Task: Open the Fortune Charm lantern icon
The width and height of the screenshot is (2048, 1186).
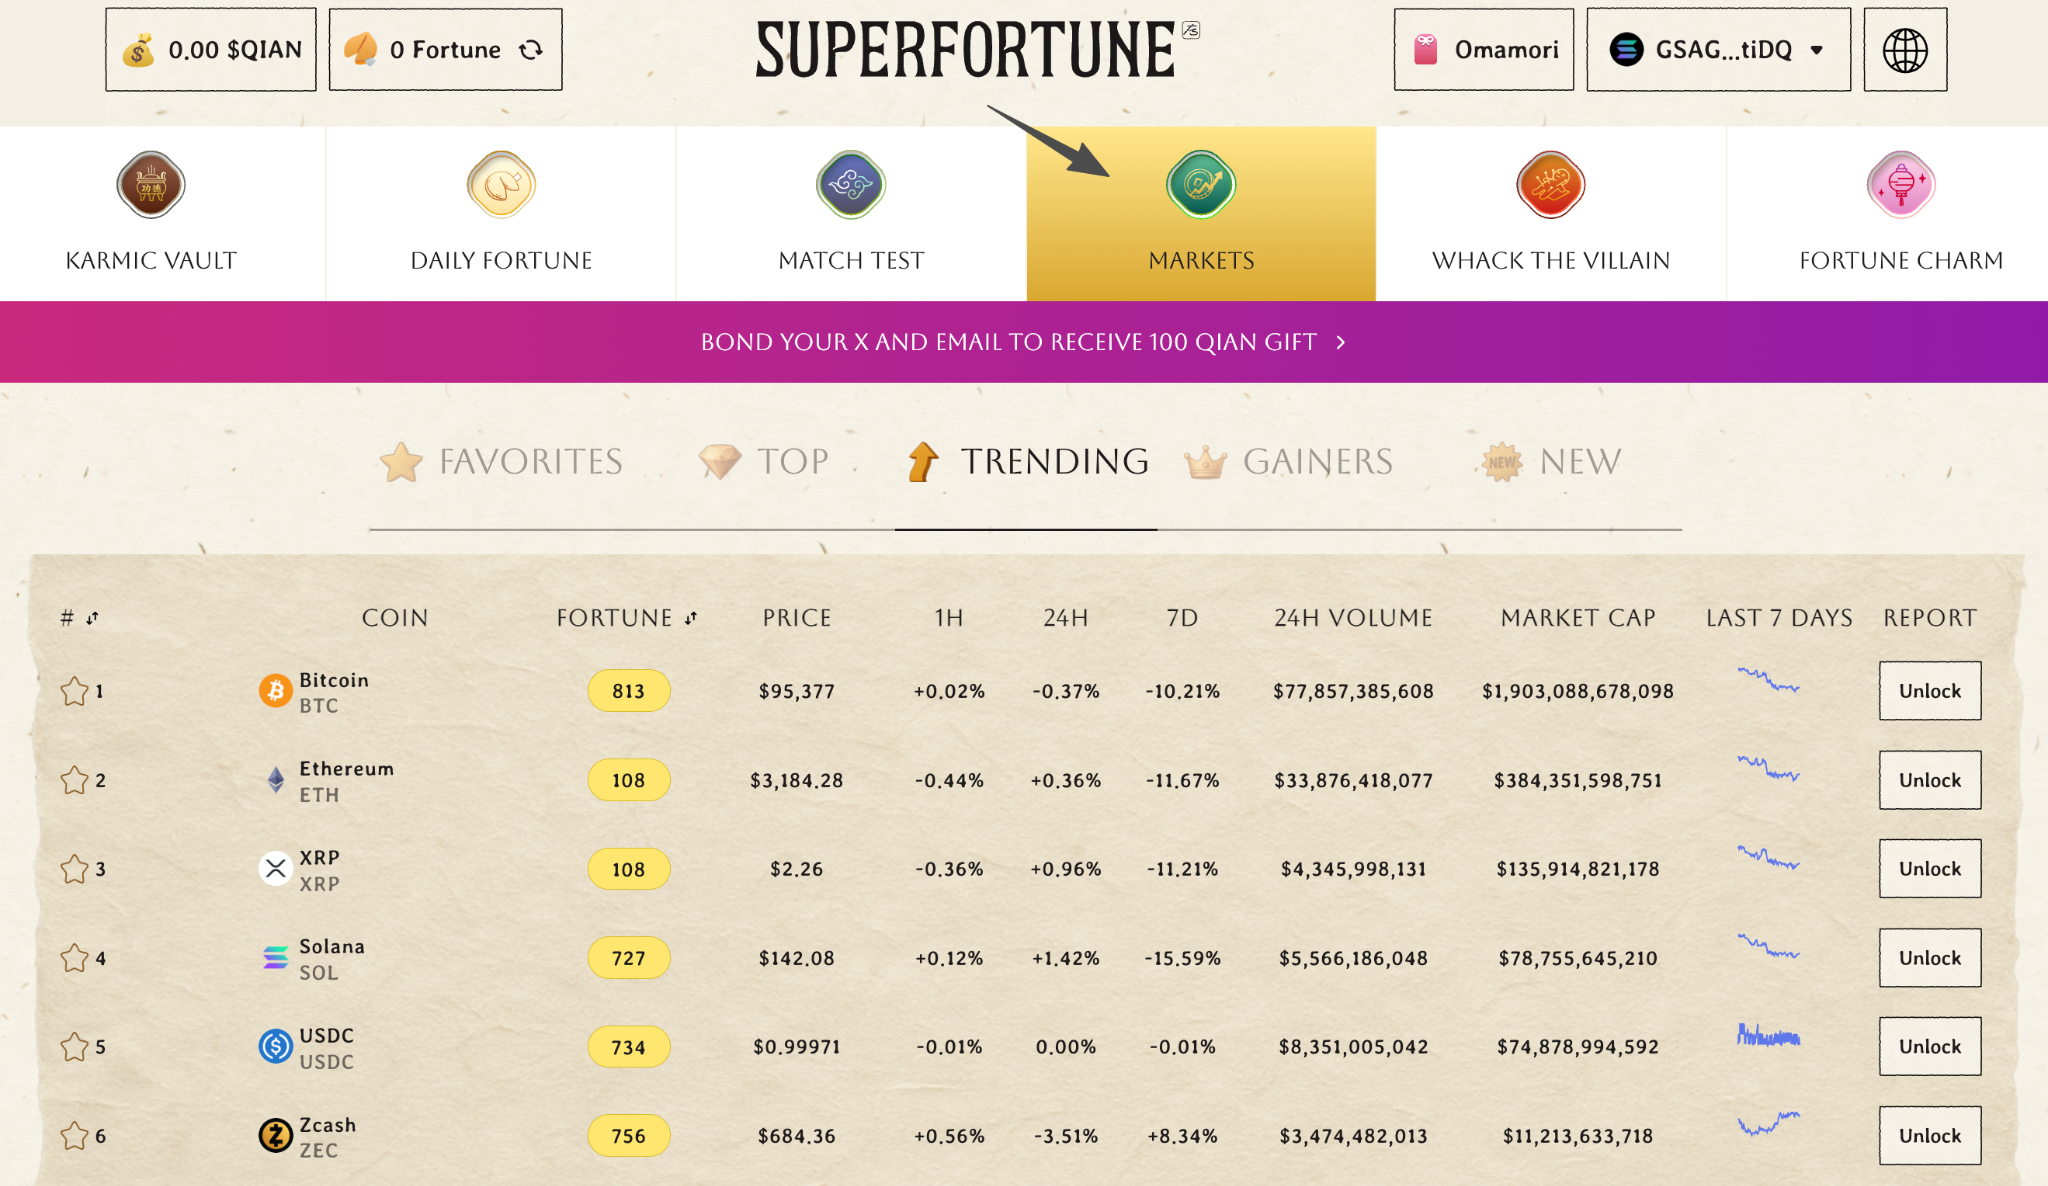Action: 1899,185
